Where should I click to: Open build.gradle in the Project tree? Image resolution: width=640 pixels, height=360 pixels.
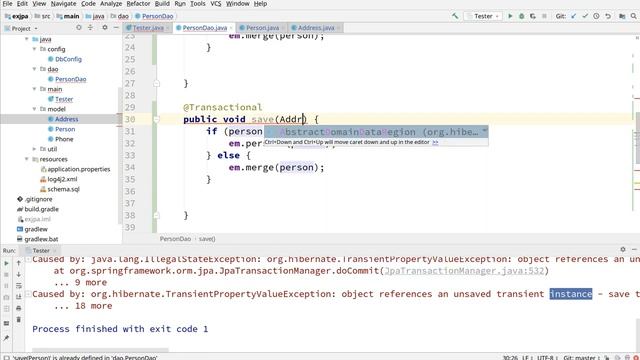pos(41,209)
